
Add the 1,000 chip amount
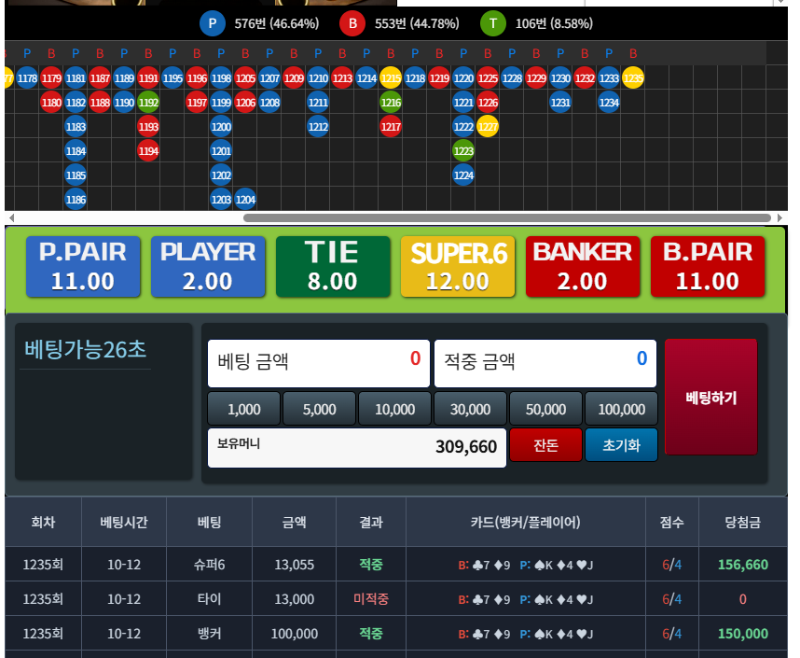pyautogui.click(x=244, y=409)
